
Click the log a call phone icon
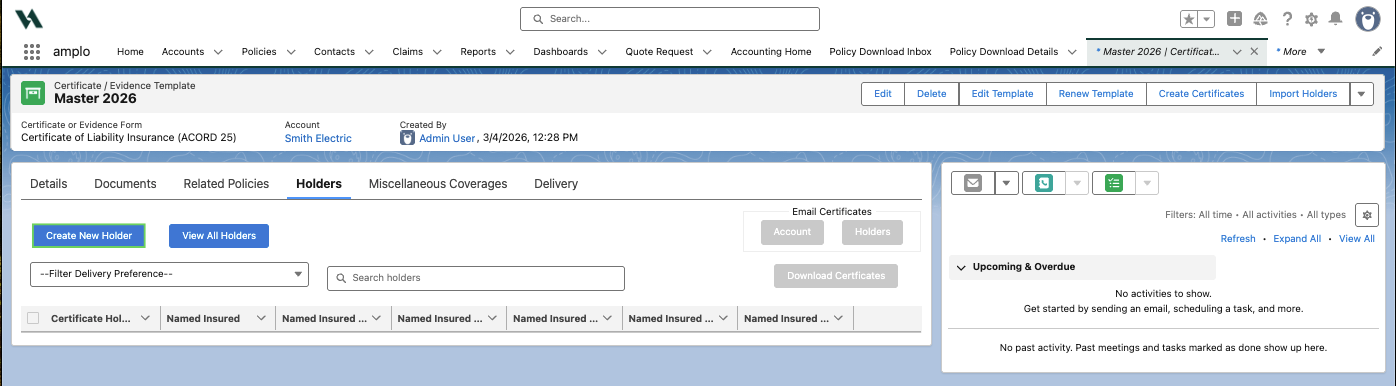(1044, 183)
